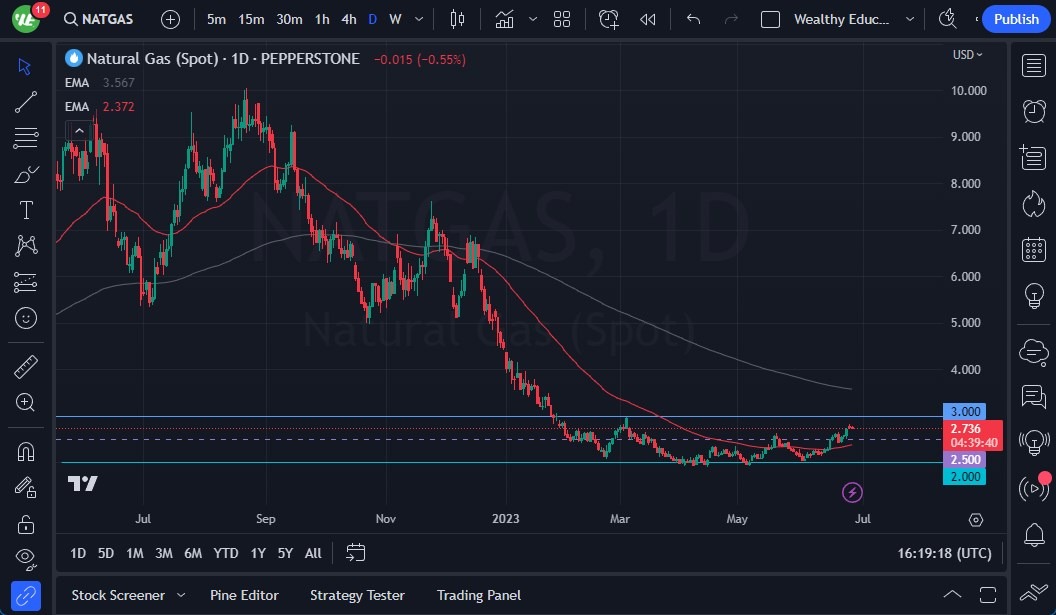The width and height of the screenshot is (1056, 615).
Task: Maximize the bottom panel
Action: (x=988, y=595)
